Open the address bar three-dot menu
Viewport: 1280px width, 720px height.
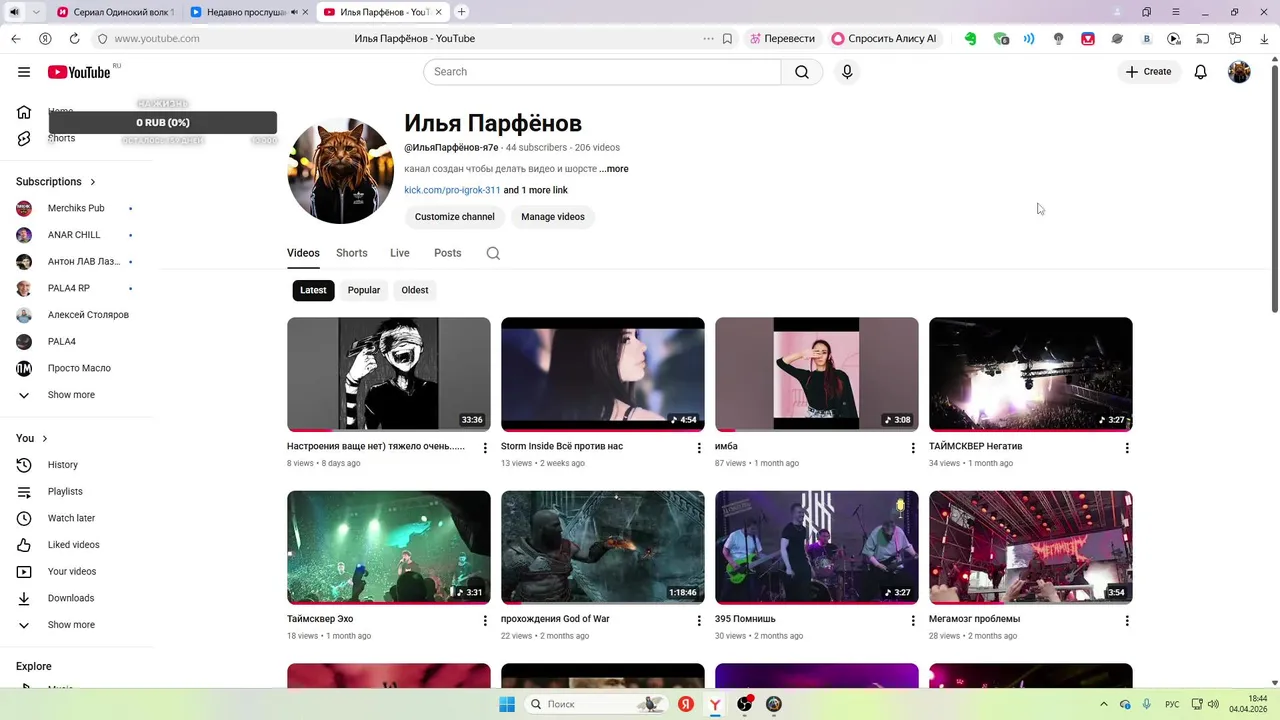click(709, 39)
